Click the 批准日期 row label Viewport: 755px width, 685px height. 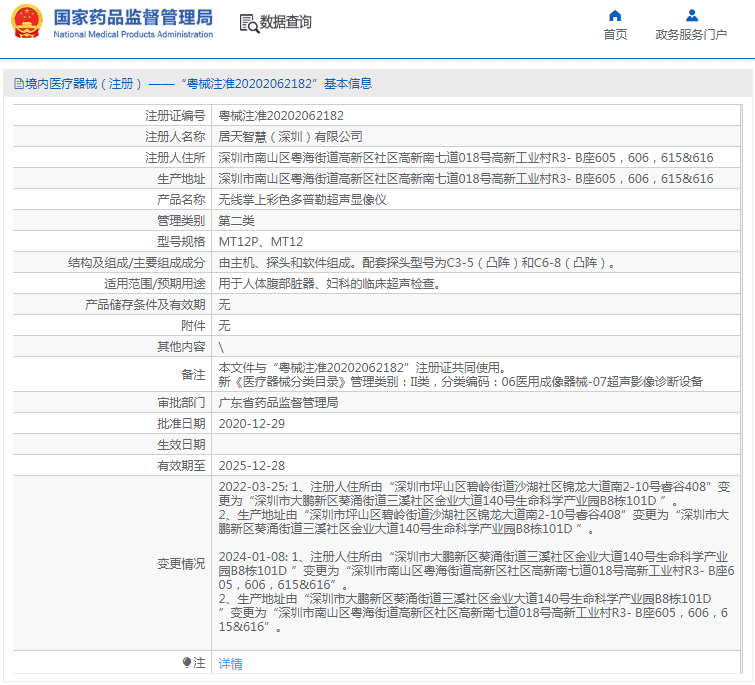181,424
